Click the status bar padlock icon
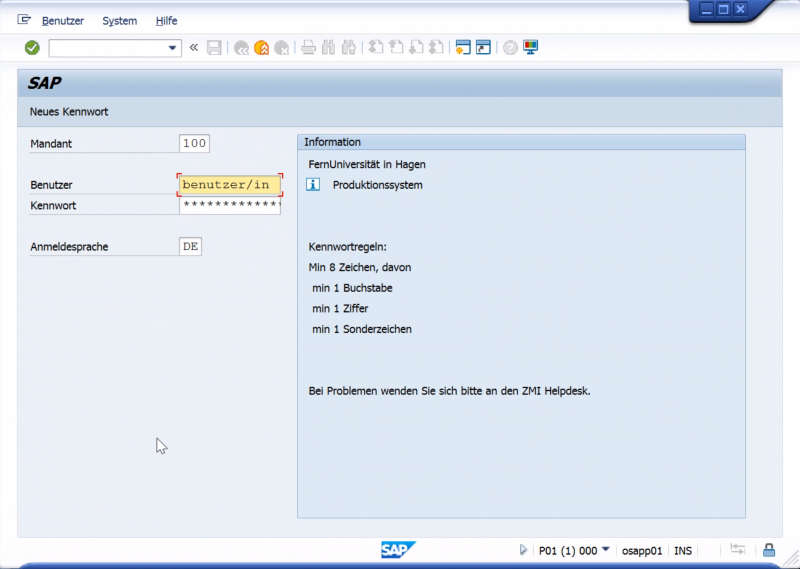The width and height of the screenshot is (800, 569). (x=768, y=550)
